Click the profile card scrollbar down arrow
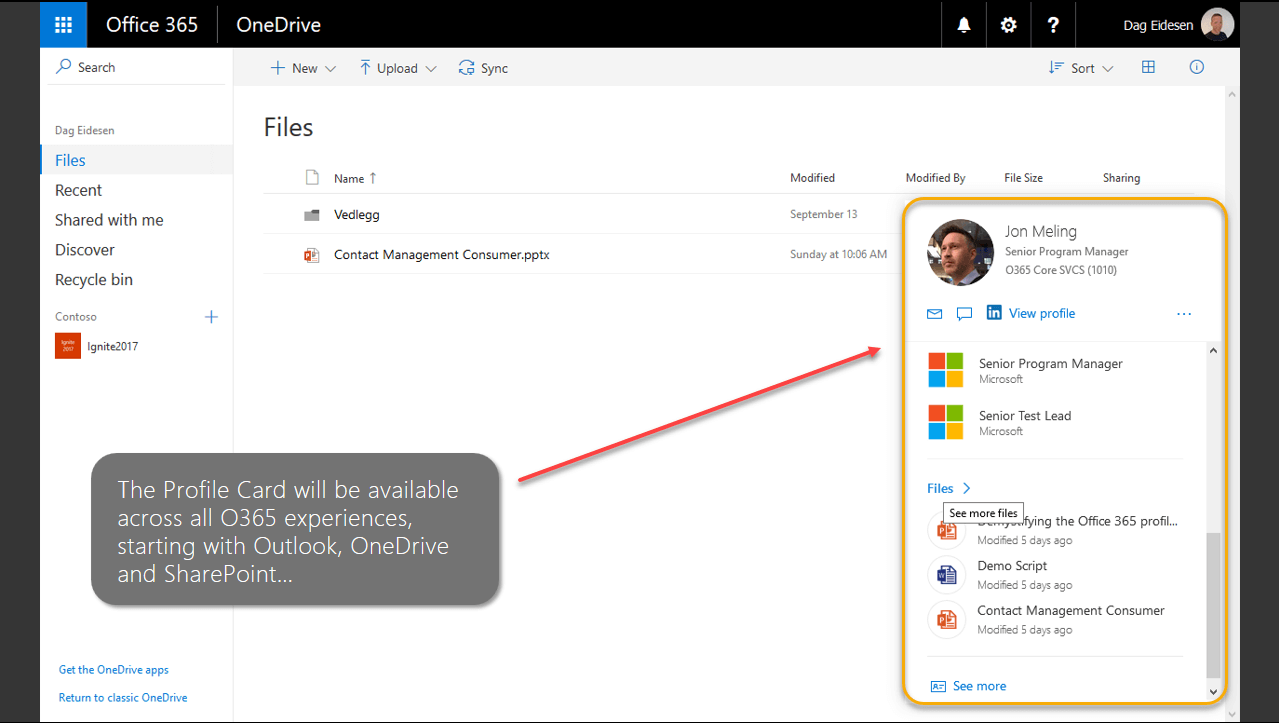1279x723 pixels. point(1214,691)
